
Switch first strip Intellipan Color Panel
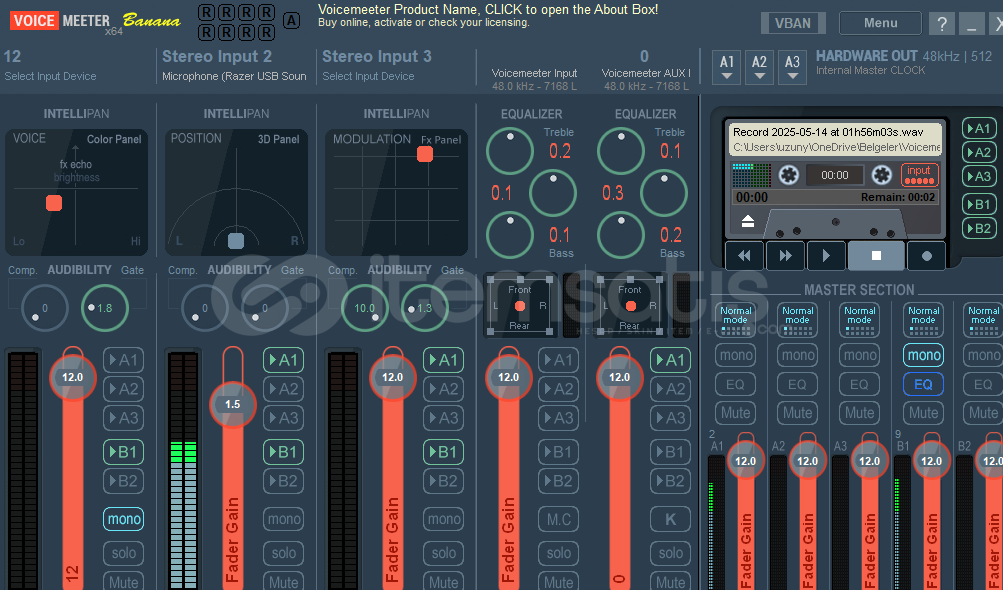click(114, 139)
